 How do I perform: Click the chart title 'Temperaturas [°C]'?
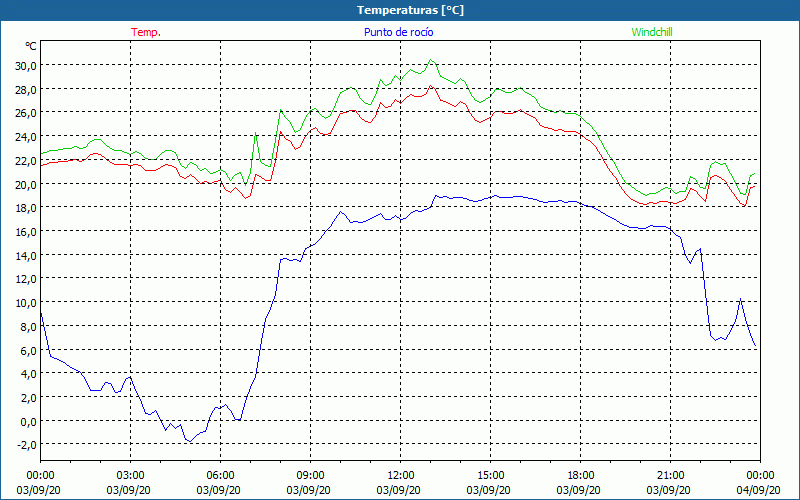(x=410, y=10)
